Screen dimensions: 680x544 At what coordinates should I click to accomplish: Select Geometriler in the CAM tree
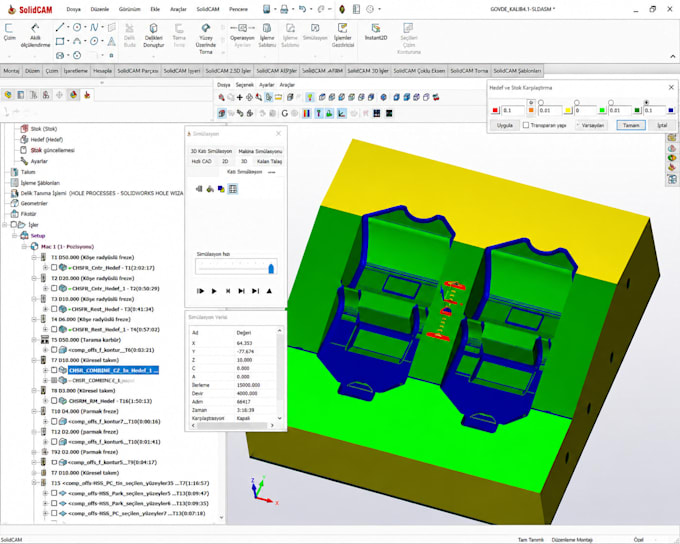(x=34, y=203)
